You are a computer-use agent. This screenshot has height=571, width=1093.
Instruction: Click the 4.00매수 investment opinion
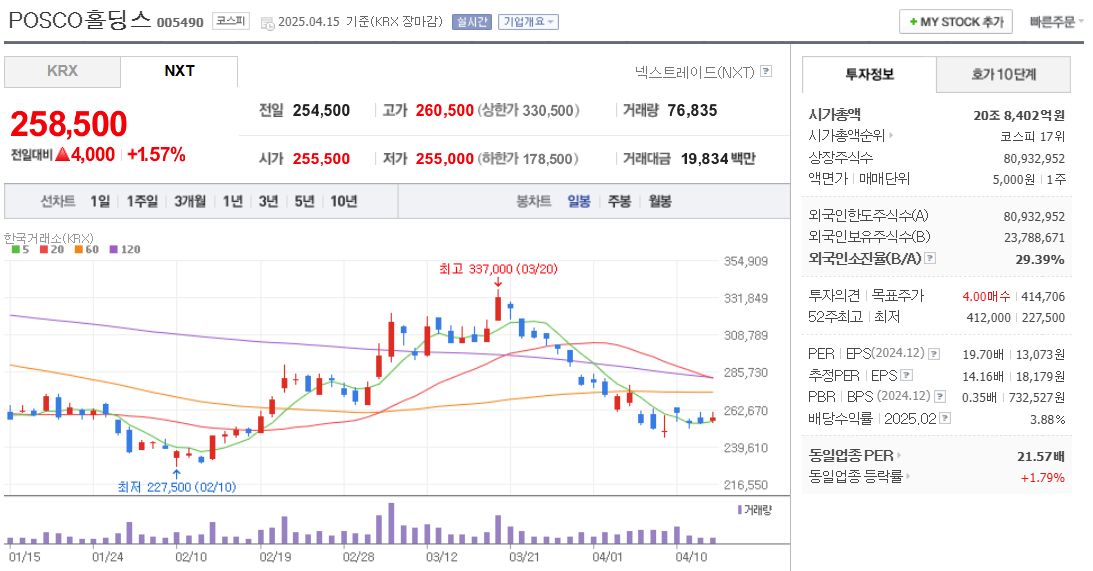[x=986, y=296]
